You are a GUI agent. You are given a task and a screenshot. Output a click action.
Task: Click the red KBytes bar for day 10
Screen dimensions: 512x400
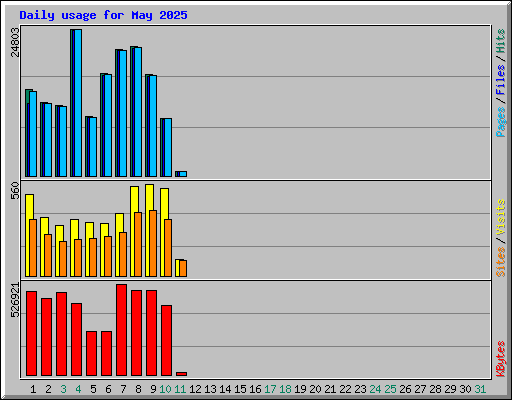click(166, 340)
